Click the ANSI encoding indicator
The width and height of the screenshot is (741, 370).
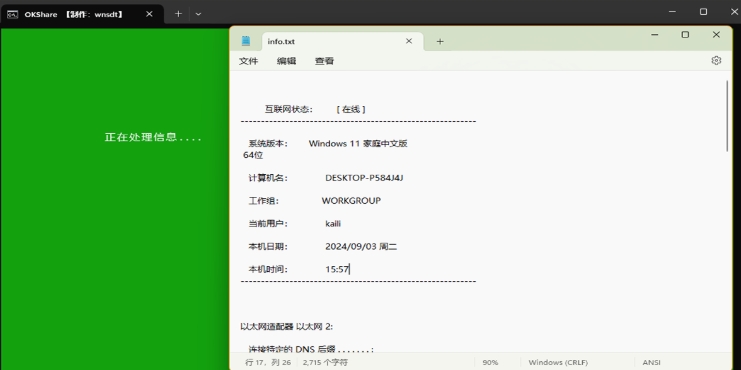(652, 362)
